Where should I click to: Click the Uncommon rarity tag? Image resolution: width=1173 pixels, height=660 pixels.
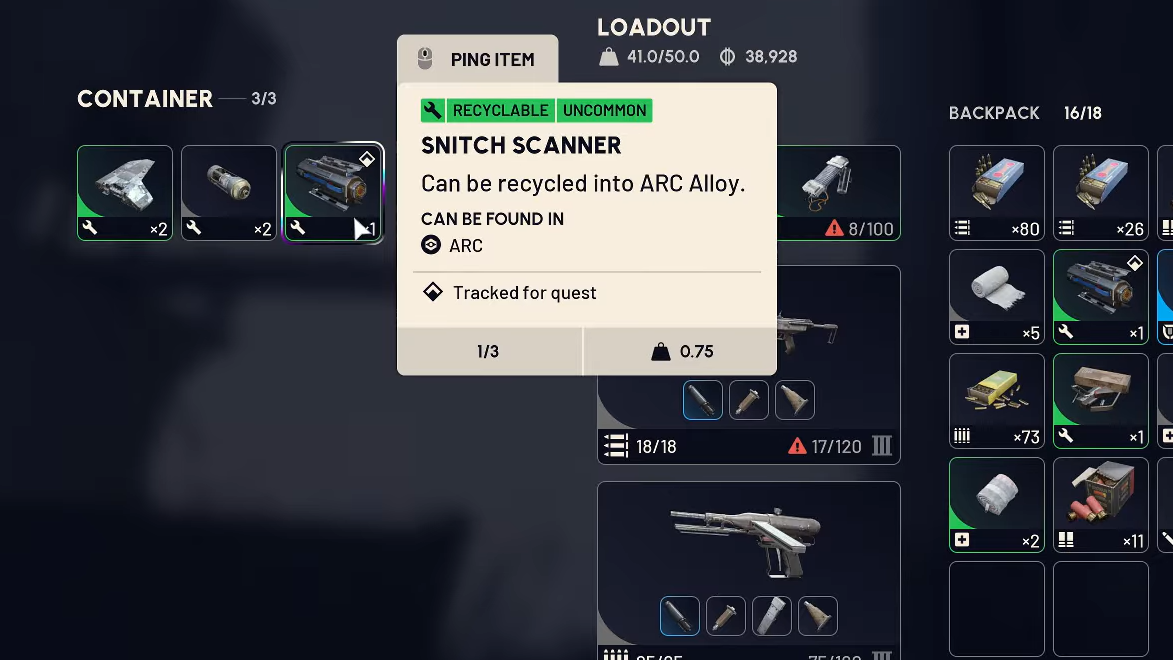[x=604, y=110]
